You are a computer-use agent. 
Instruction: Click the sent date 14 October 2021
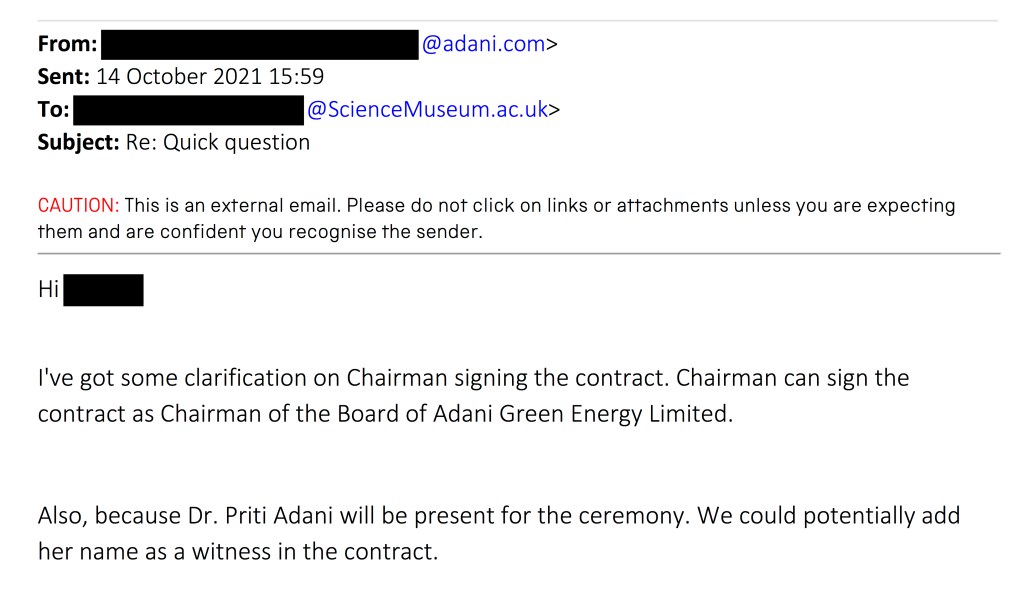tap(182, 77)
